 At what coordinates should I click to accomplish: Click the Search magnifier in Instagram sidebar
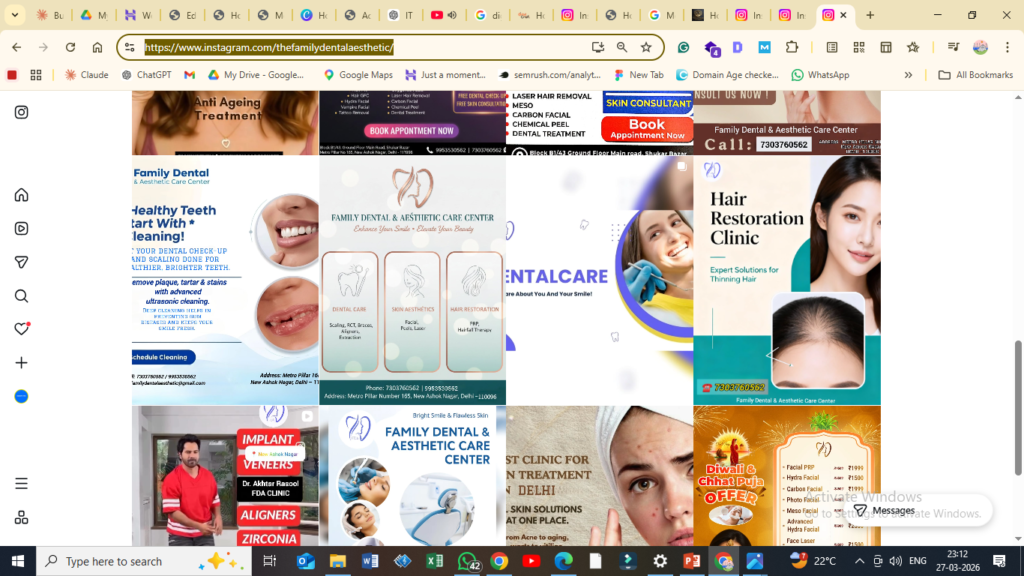[21, 296]
